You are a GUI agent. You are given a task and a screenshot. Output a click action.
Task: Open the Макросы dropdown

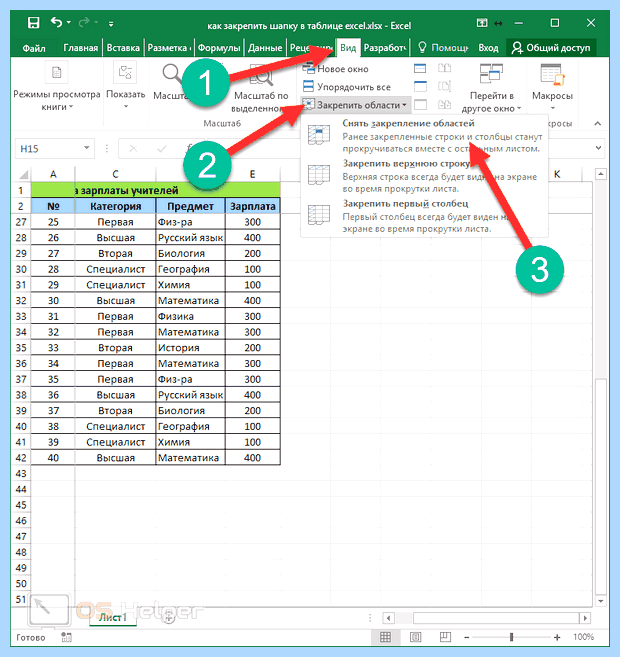[x=552, y=87]
